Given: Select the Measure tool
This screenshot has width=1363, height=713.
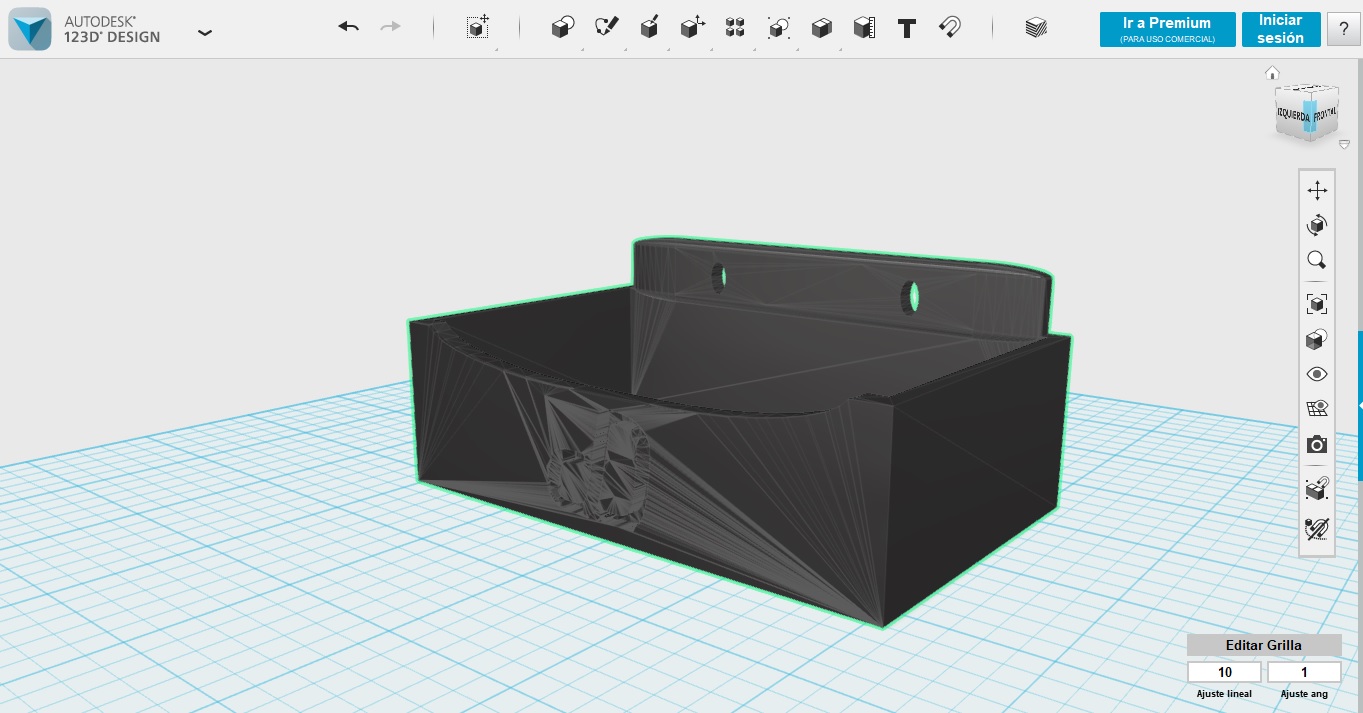Looking at the screenshot, I should click(x=865, y=28).
